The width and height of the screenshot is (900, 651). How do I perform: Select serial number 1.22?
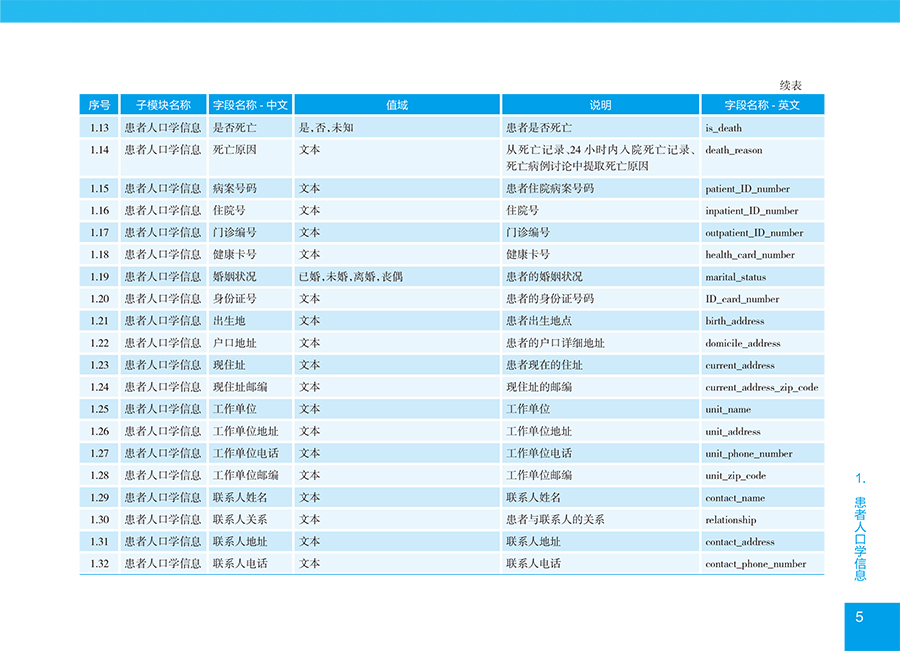click(99, 343)
